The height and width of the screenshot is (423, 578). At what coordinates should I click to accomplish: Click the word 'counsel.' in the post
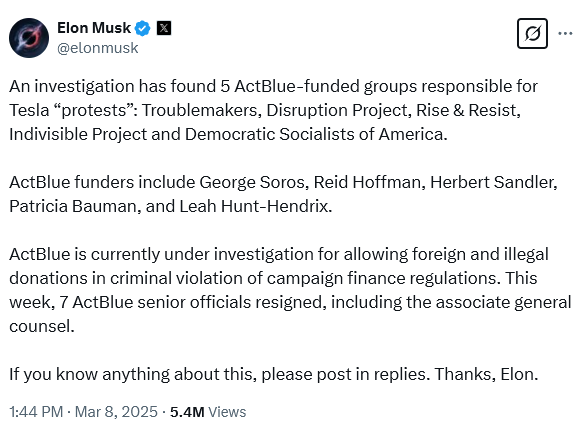[42, 326]
